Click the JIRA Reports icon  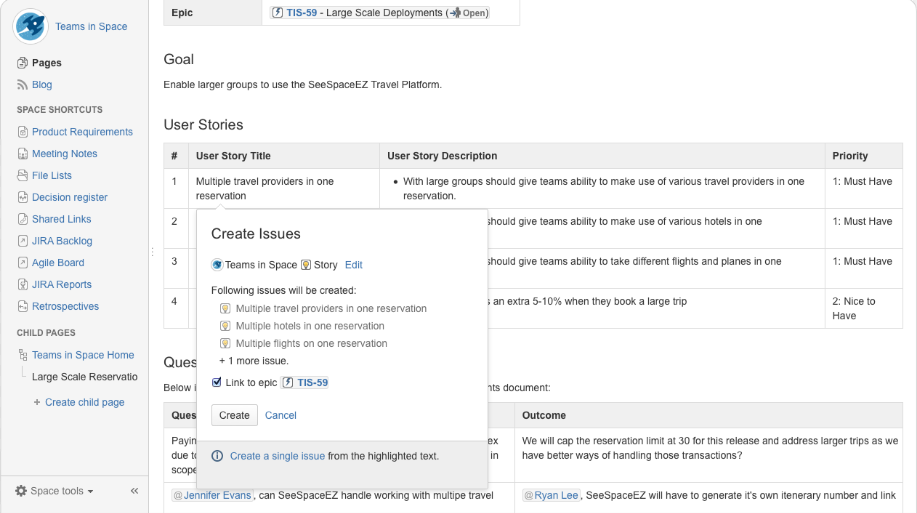pos(23,284)
